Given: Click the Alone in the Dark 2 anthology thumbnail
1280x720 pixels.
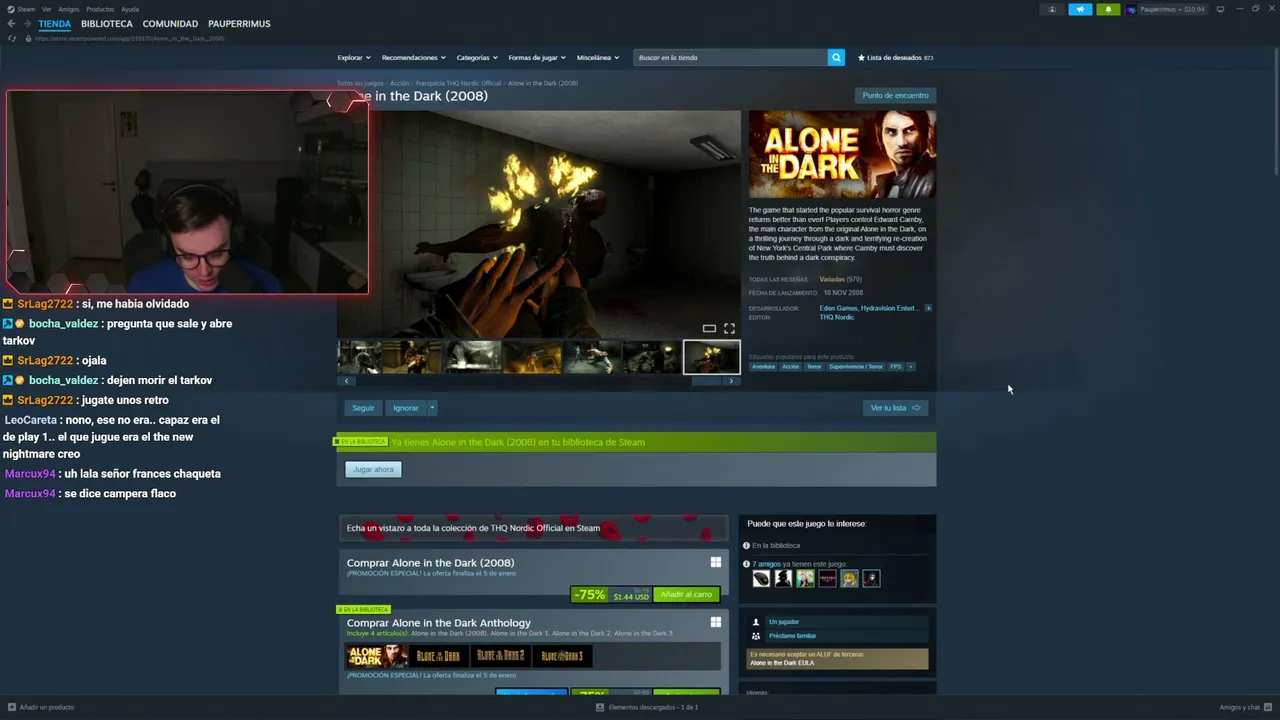Looking at the screenshot, I should coord(500,656).
